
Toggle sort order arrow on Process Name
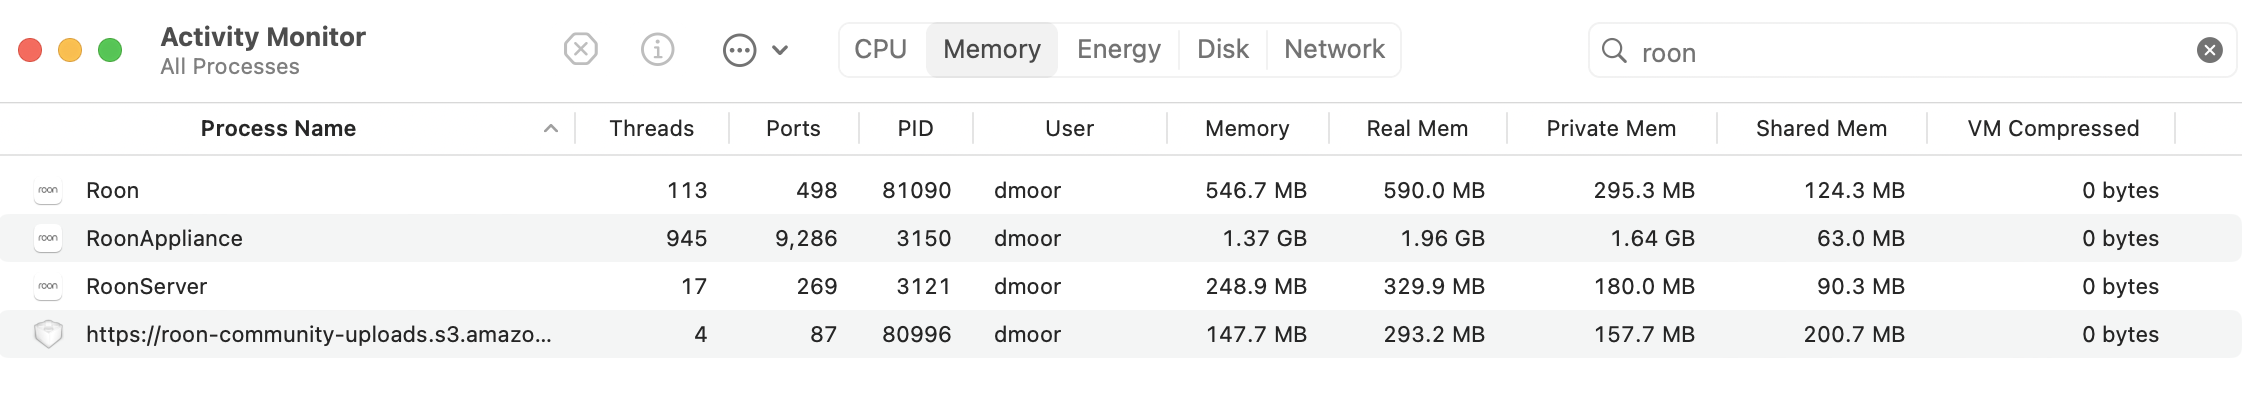550,129
